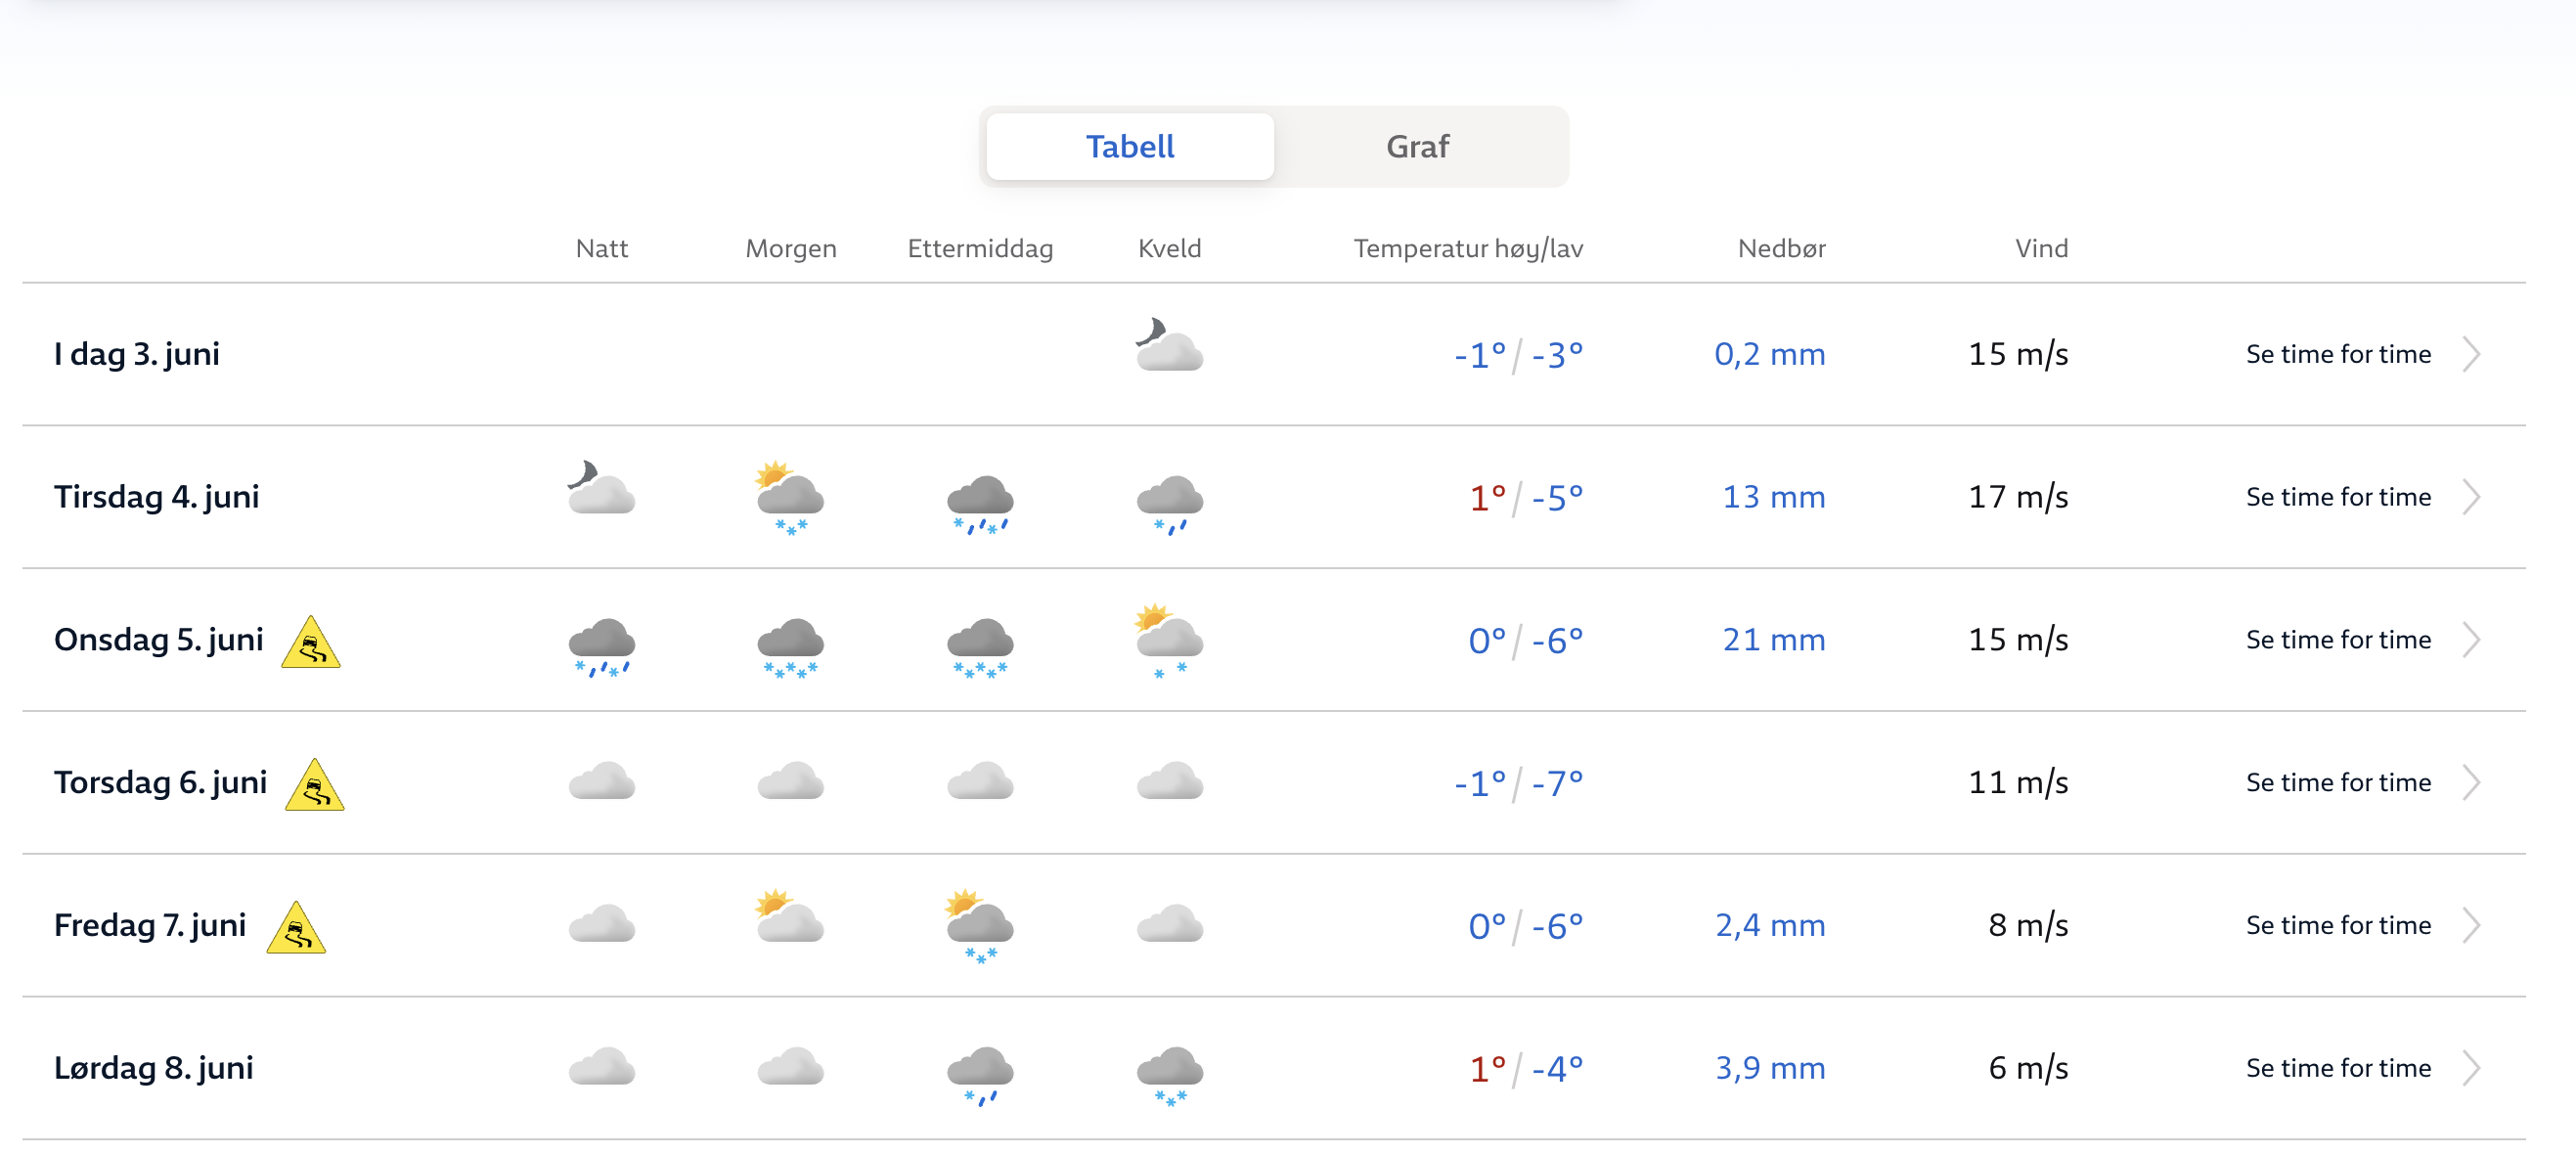This screenshot has width=2576, height=1154.
Task: Click today's evening partly cloudy moon icon
Action: (x=1168, y=346)
